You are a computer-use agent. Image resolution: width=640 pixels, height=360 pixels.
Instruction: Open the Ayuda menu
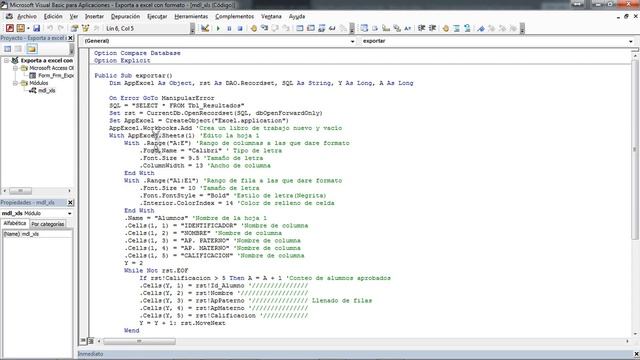297,16
